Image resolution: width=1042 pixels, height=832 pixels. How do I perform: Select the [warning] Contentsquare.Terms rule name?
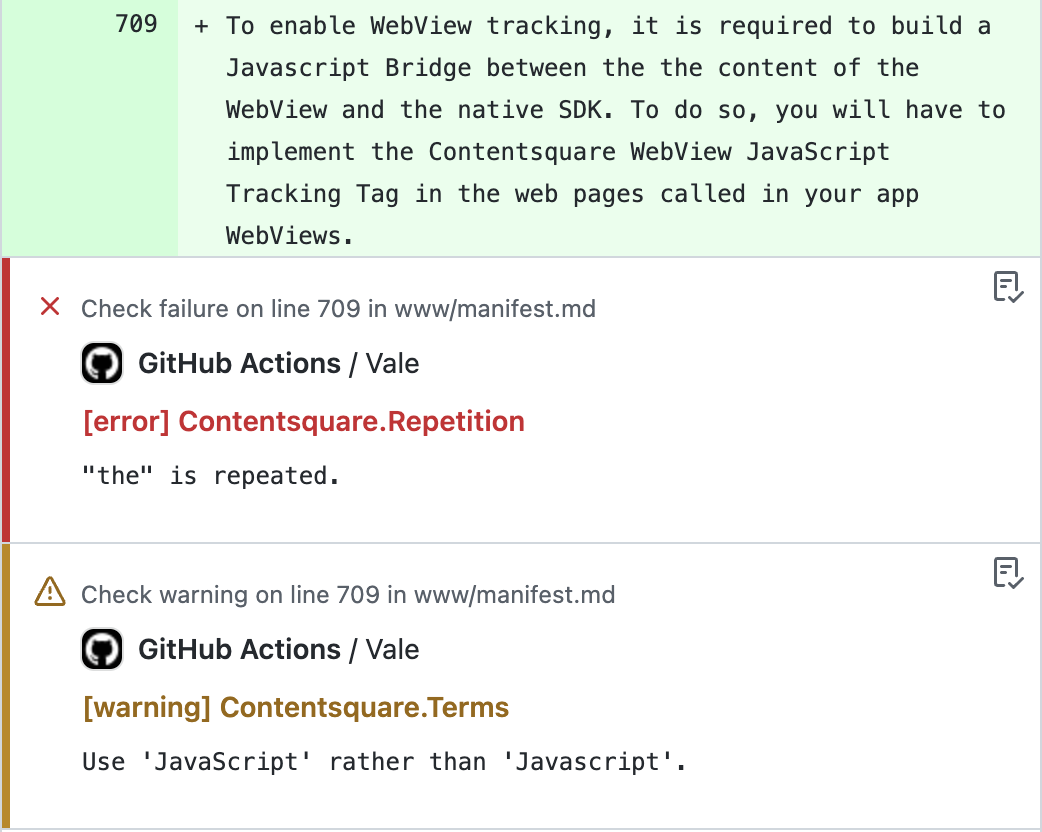(x=294, y=707)
